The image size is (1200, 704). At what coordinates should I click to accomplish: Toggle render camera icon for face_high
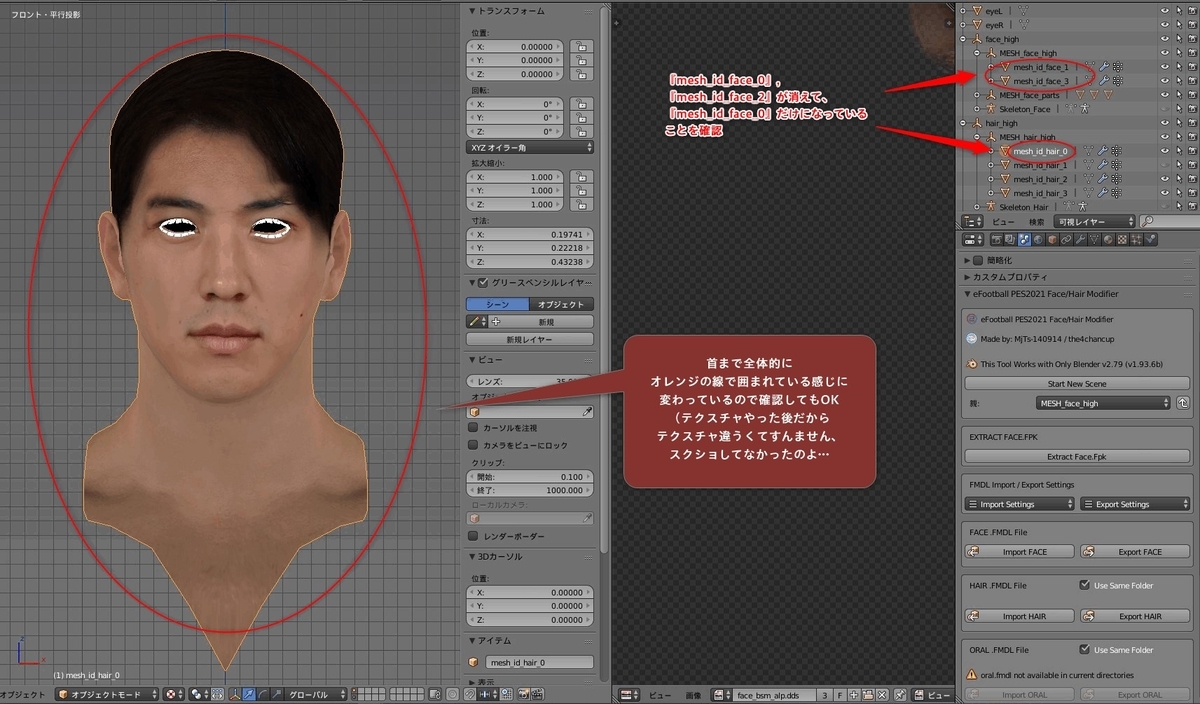pyautogui.click(x=1192, y=39)
